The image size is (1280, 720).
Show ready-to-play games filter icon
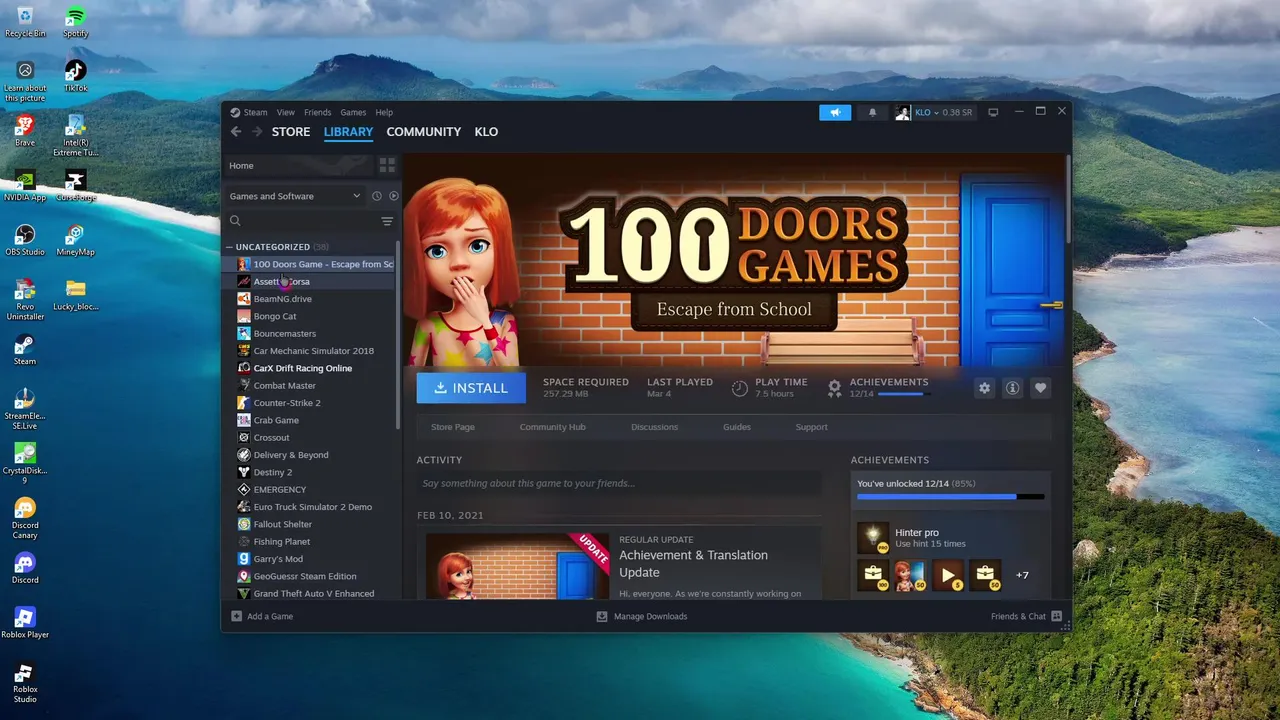(393, 196)
